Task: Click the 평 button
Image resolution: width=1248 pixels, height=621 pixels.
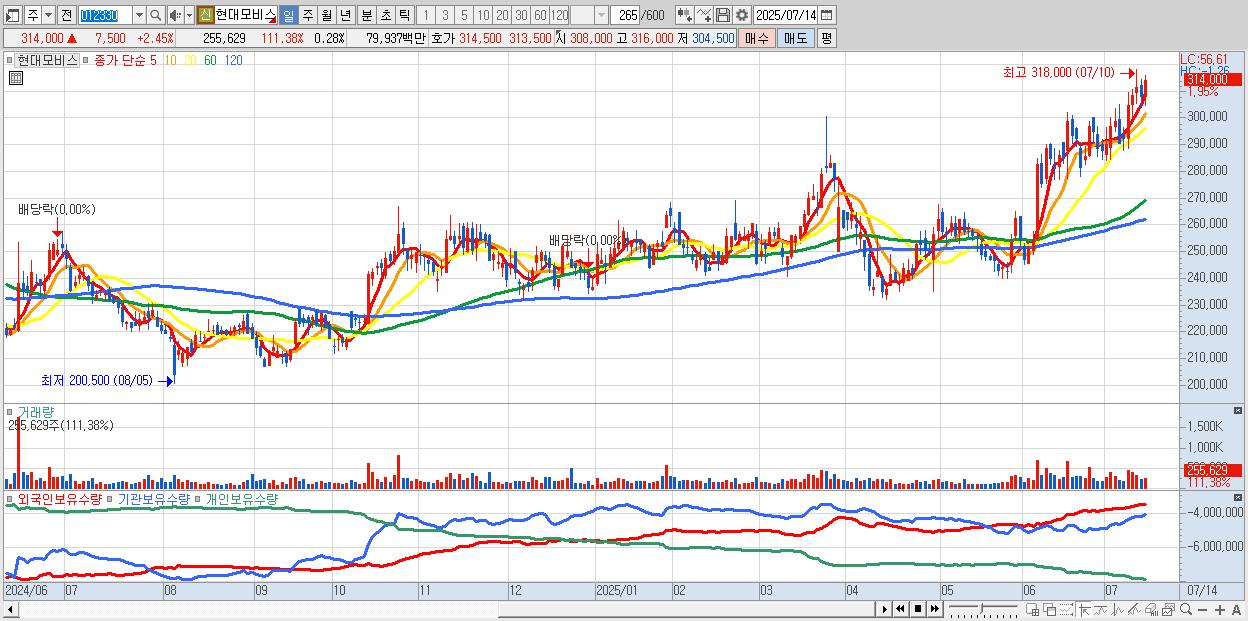Action: (826, 38)
